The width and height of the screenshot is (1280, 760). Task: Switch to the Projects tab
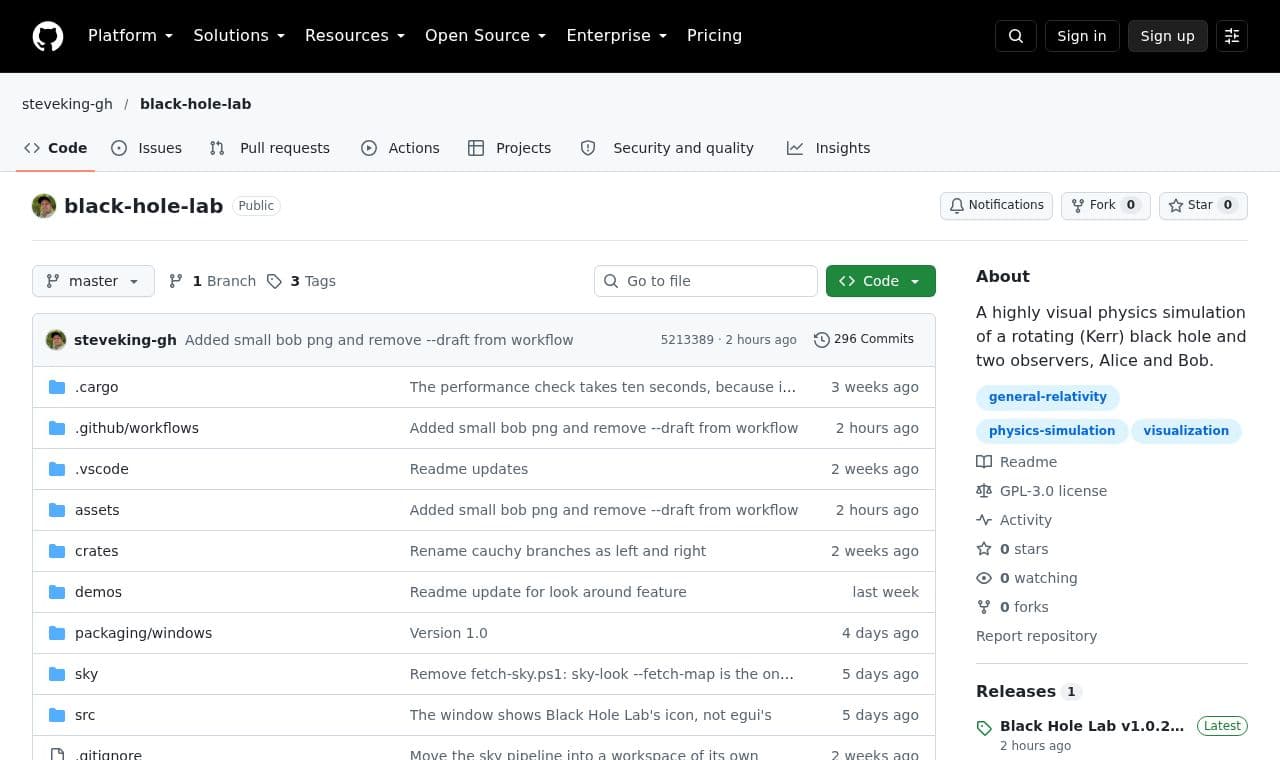pos(510,148)
